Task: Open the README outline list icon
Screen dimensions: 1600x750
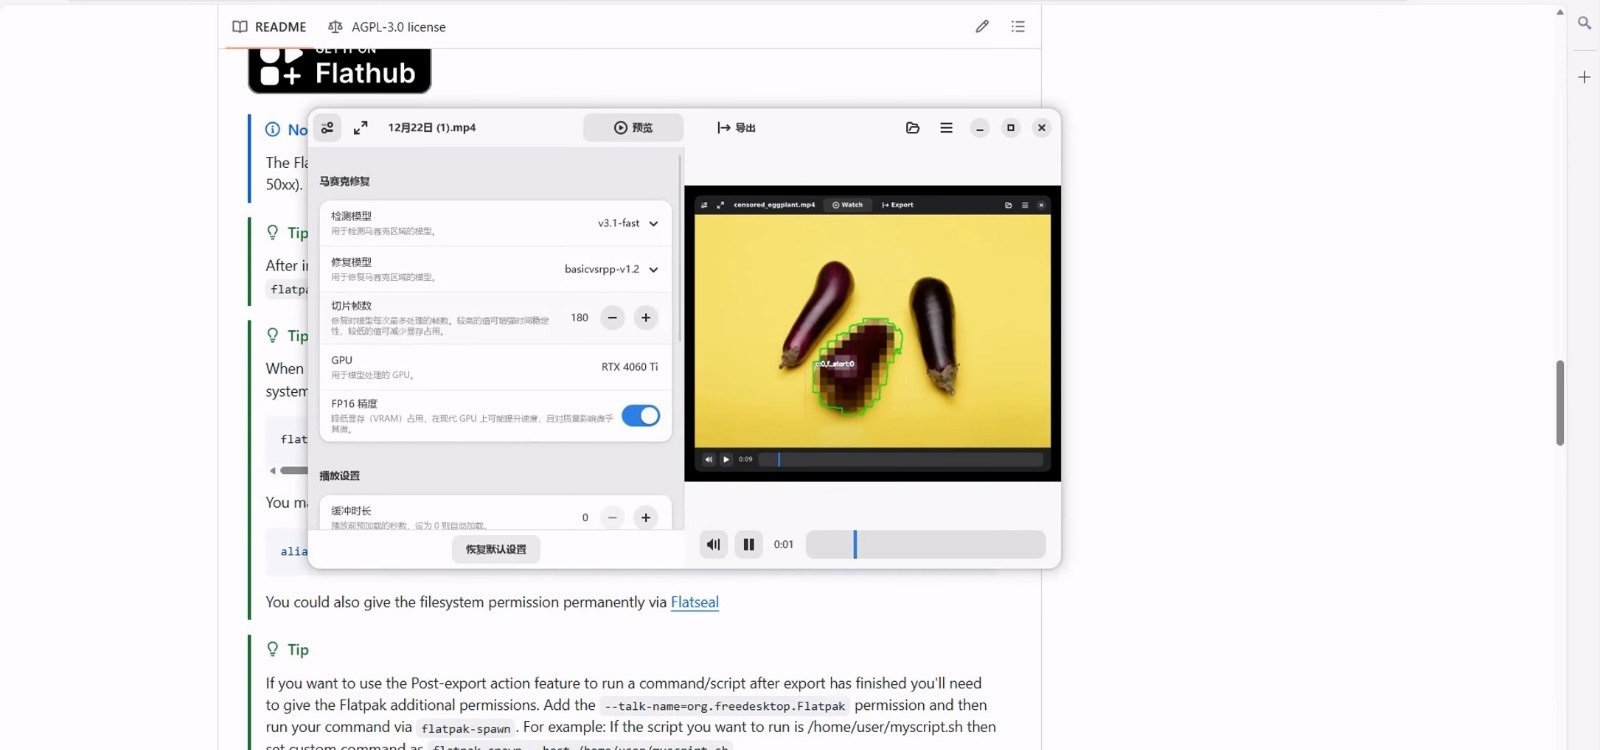Action: click(x=1018, y=27)
